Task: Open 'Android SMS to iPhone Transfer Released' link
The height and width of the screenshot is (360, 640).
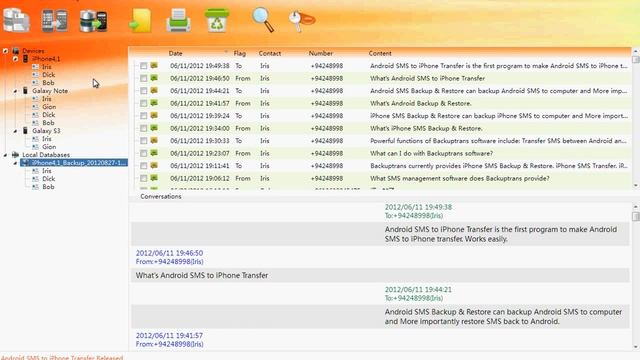Action: pyautogui.click(x=62, y=358)
